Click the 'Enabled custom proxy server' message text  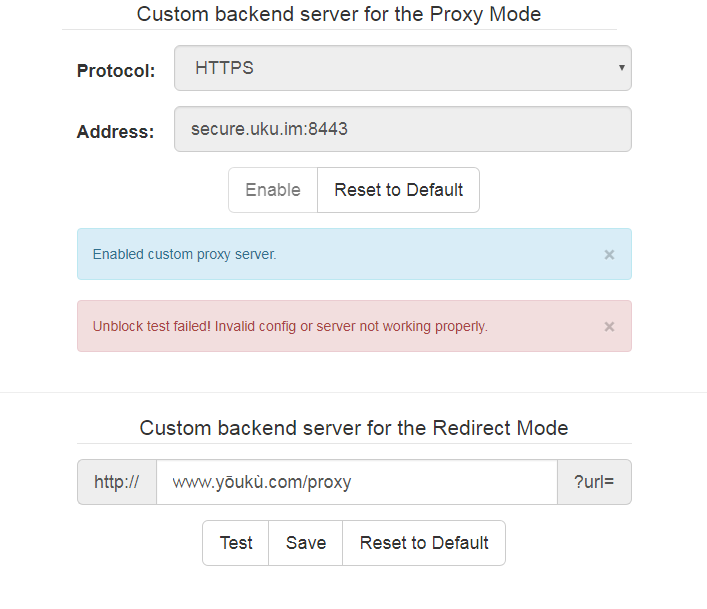point(184,254)
